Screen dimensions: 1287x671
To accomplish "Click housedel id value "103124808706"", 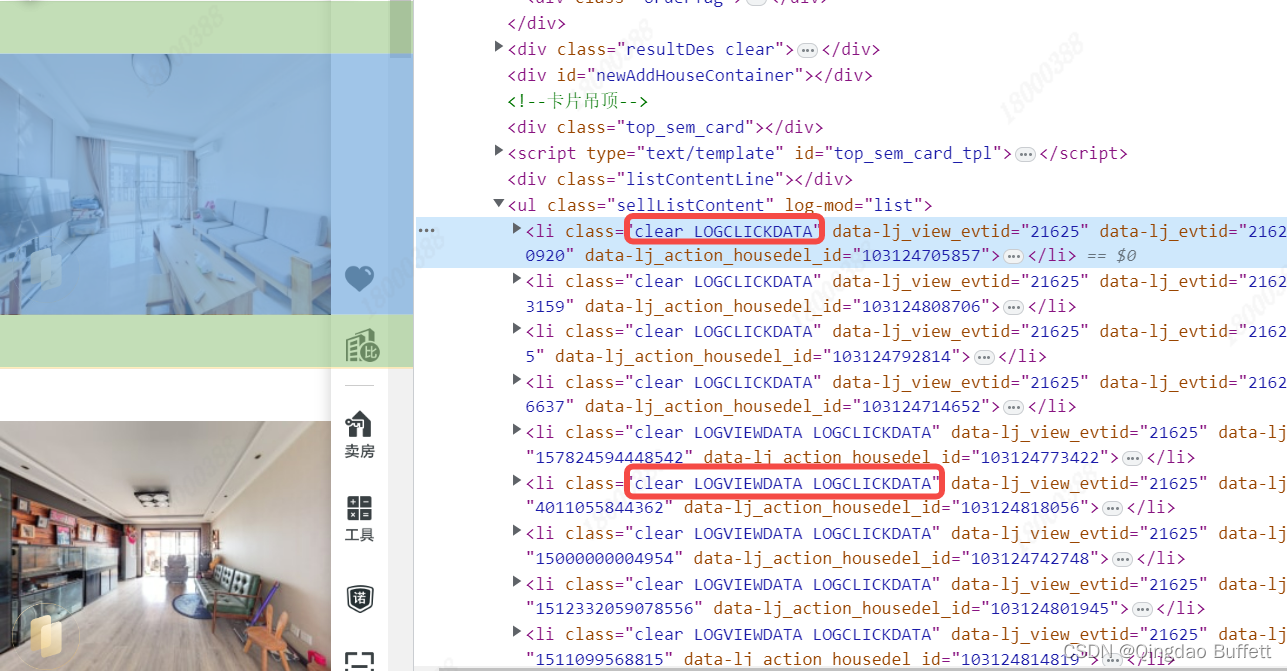I will tap(920, 306).
